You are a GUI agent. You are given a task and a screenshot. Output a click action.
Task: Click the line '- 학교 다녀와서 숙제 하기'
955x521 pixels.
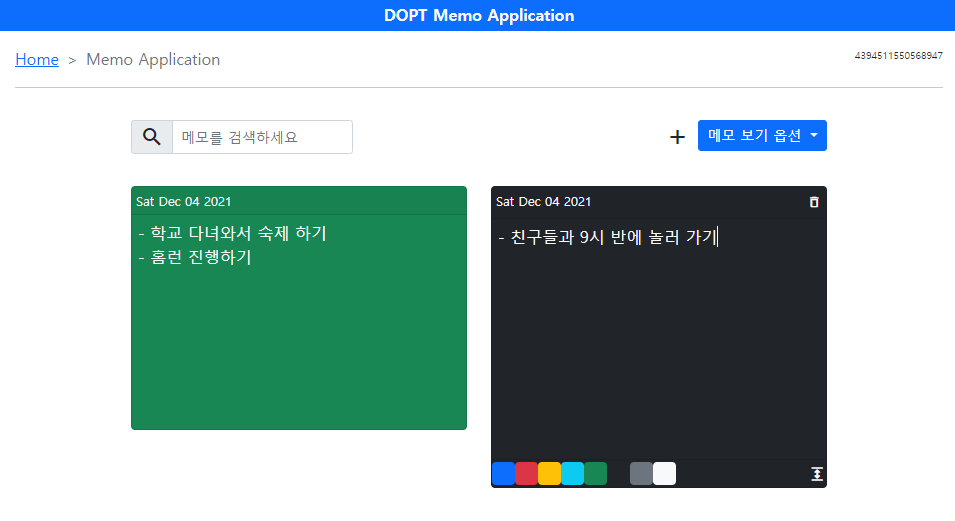click(x=233, y=233)
